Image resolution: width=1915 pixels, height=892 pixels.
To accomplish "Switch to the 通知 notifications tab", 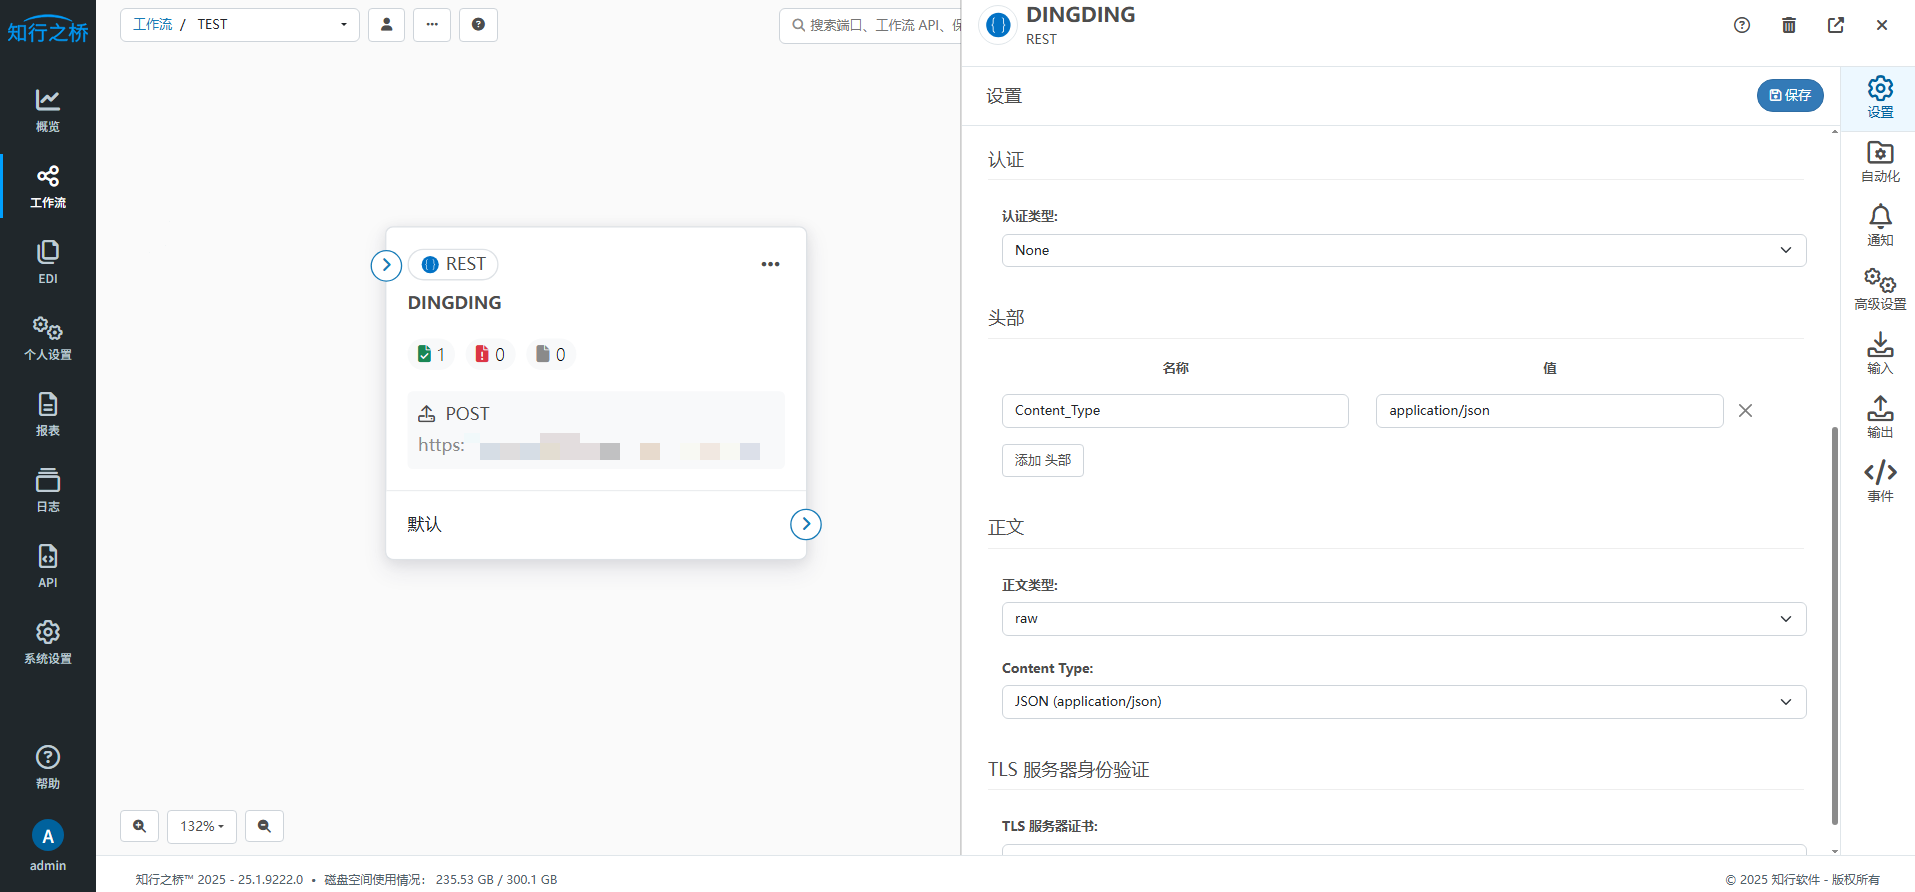I will [1880, 226].
